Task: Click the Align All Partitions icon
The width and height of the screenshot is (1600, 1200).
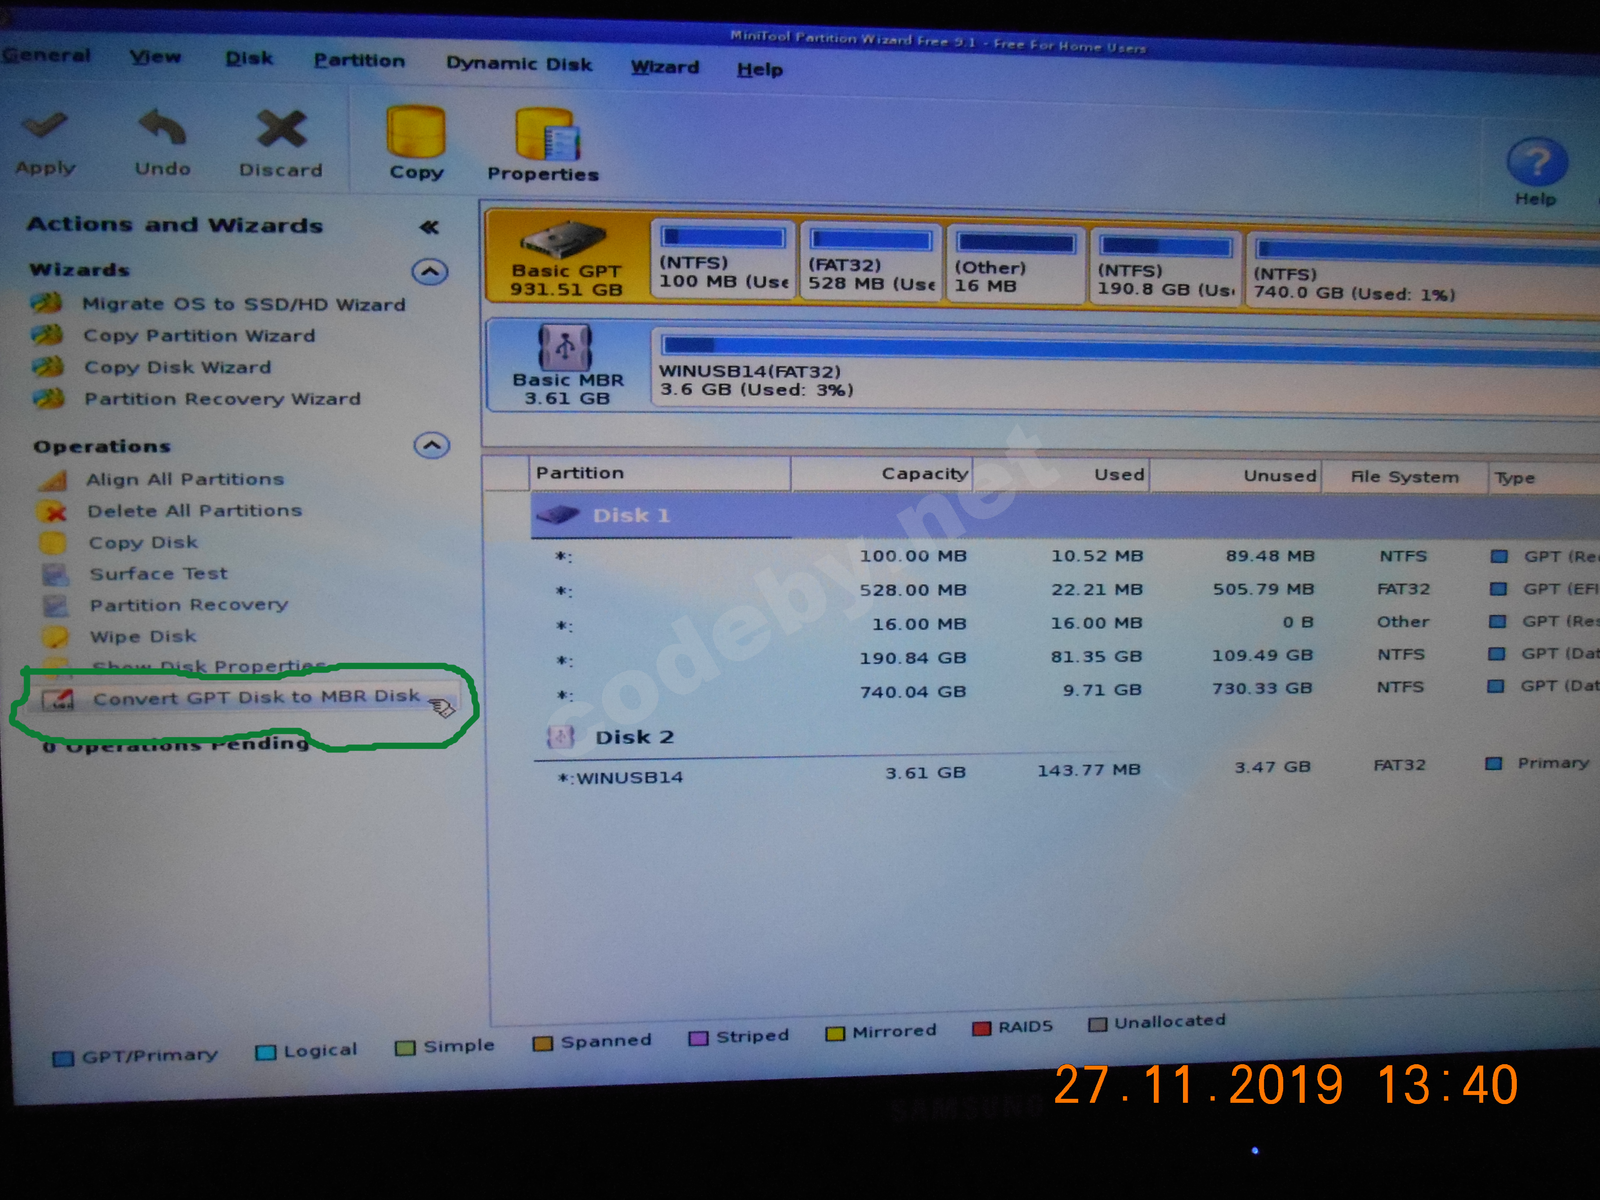Action: (52, 480)
